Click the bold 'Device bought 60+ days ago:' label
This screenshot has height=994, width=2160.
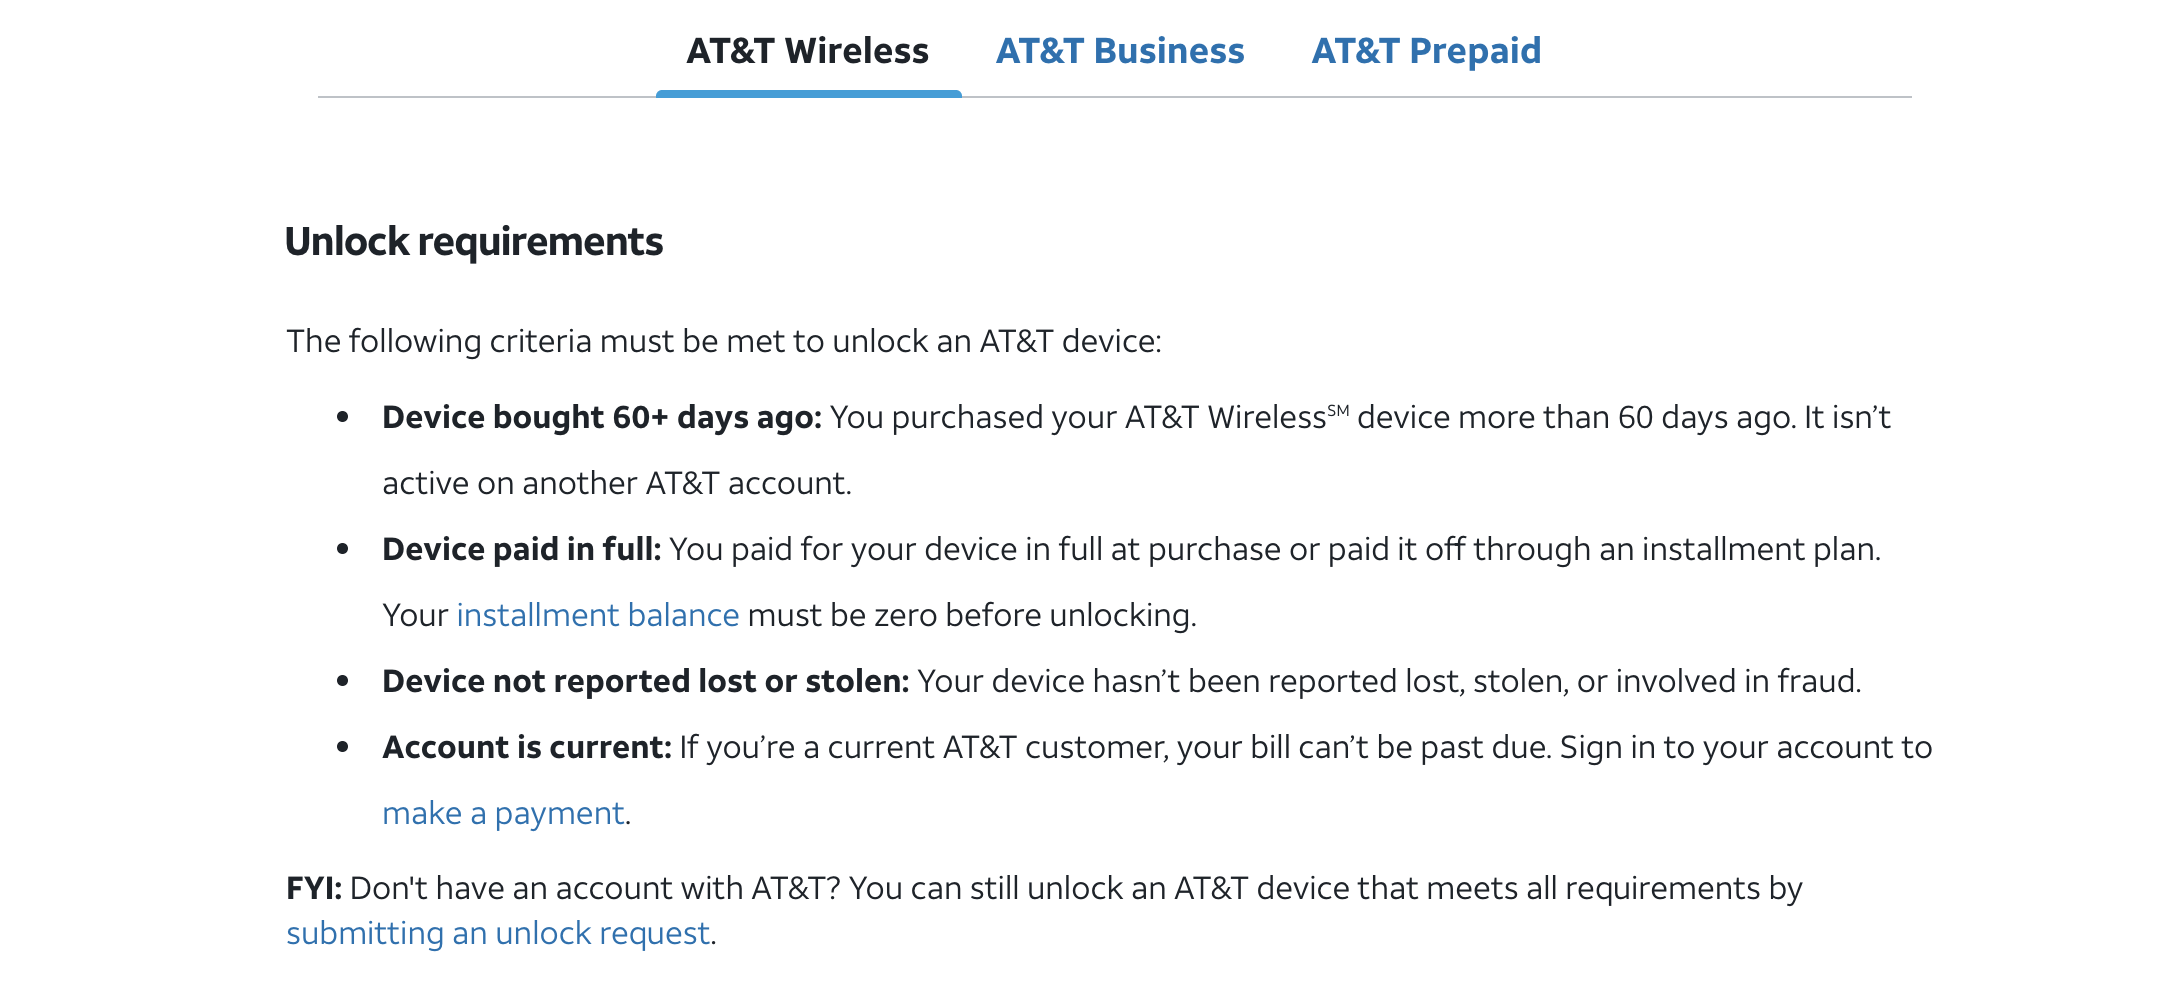601,417
